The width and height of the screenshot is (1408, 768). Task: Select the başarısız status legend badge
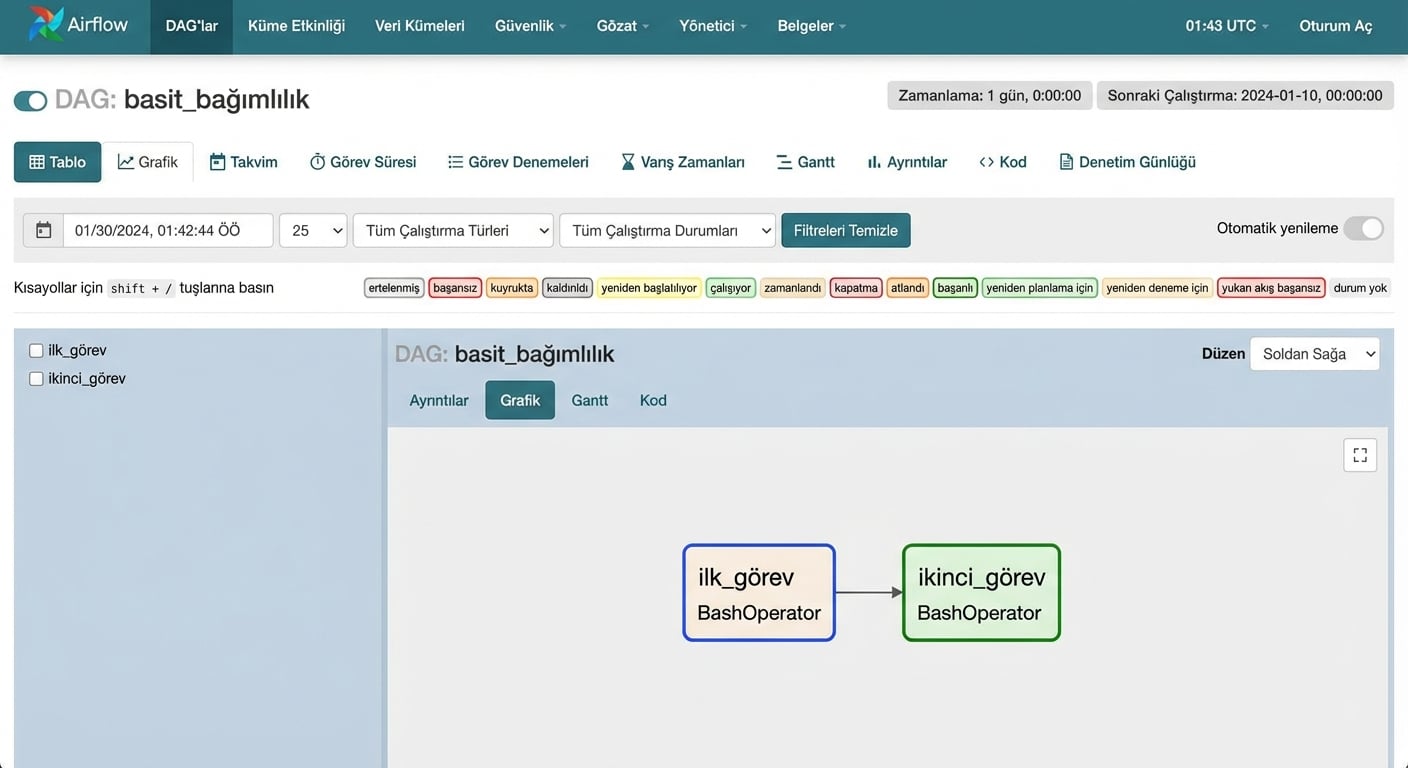(x=455, y=288)
